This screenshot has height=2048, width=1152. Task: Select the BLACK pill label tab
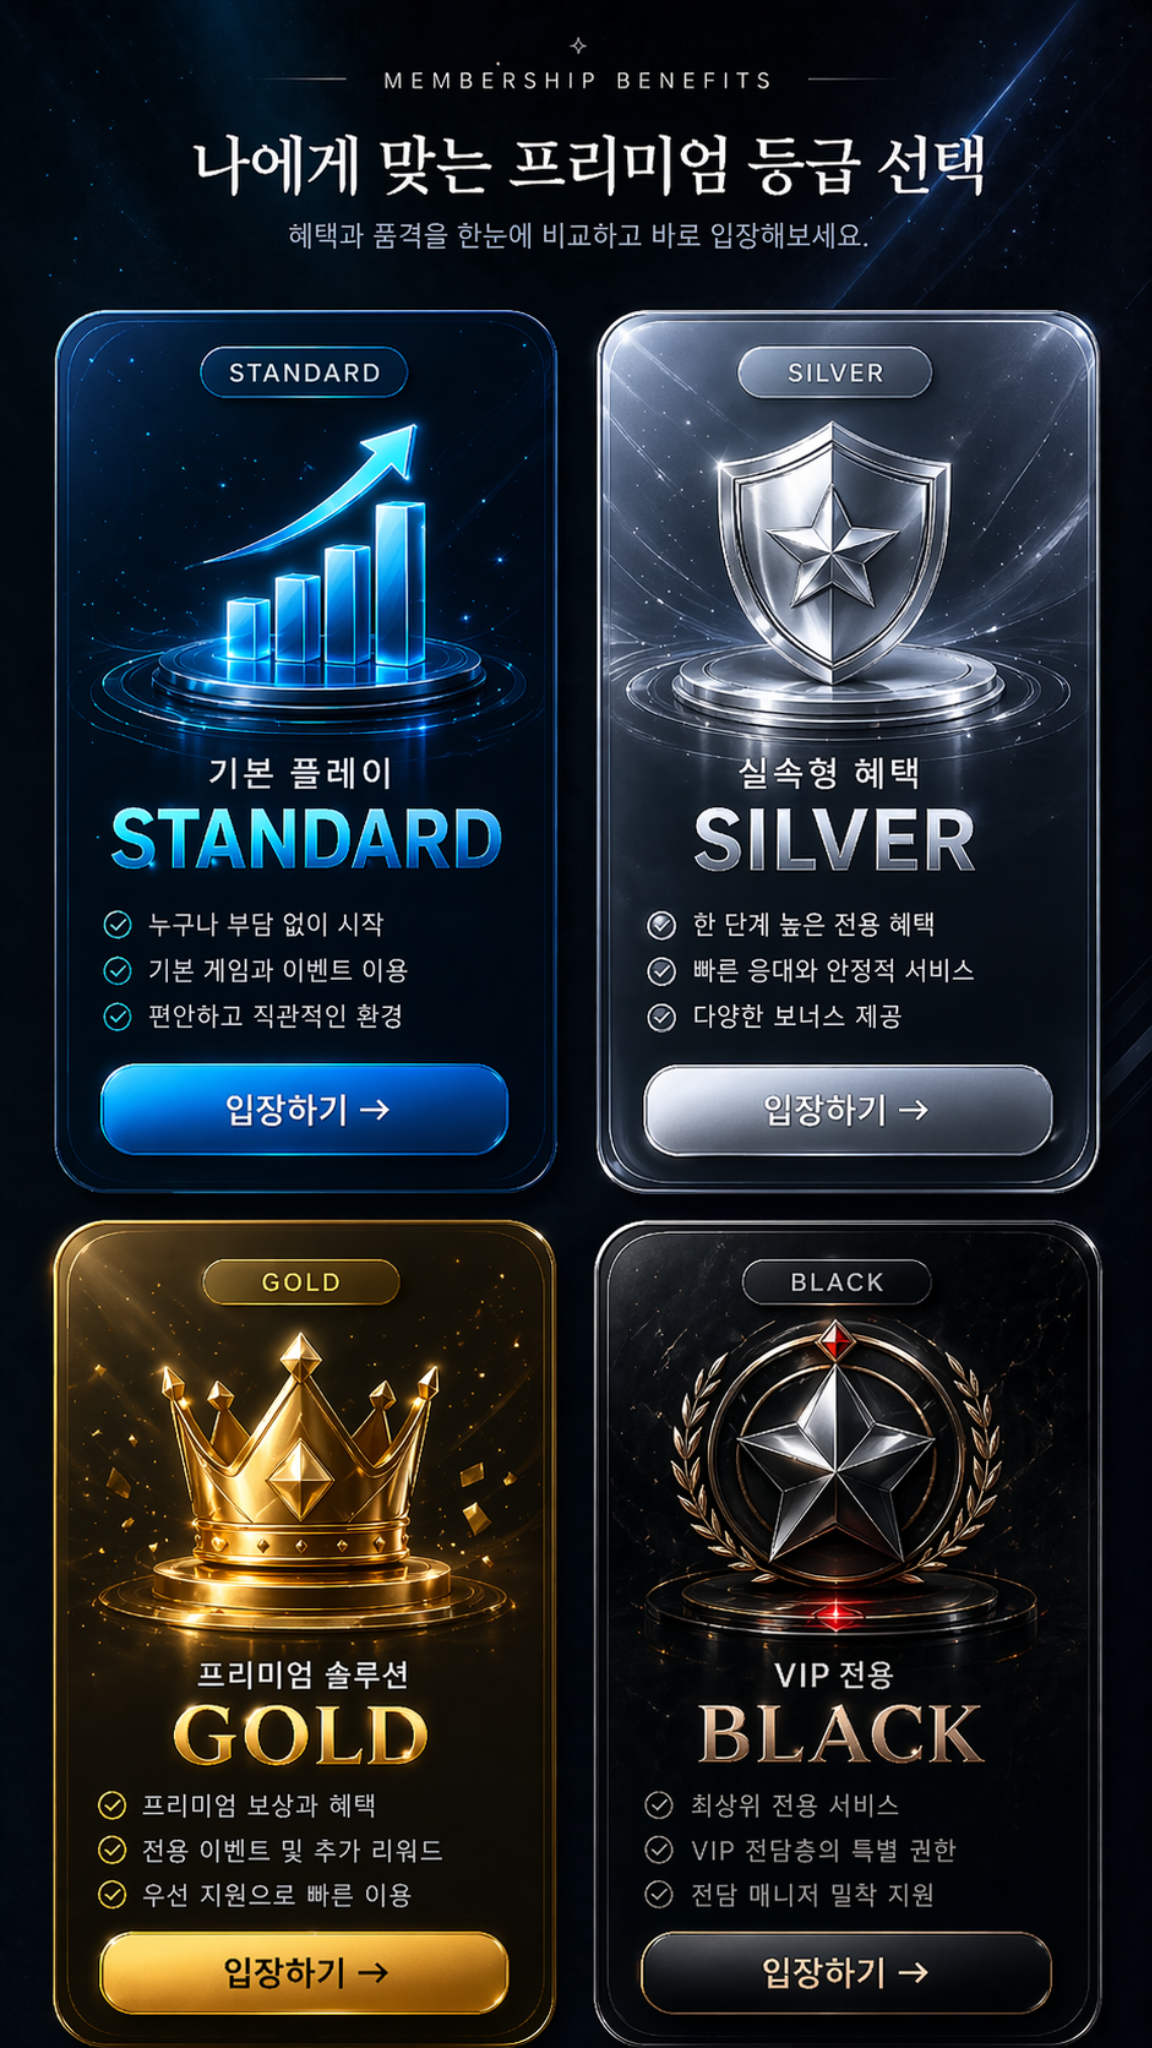837,1282
